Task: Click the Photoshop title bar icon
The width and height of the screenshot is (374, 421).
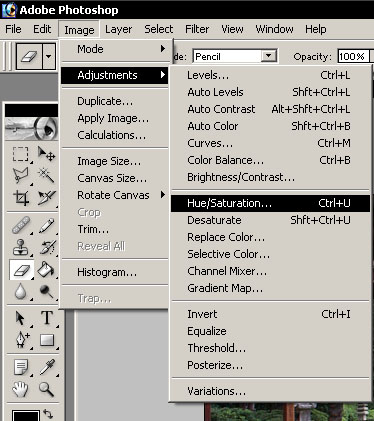Action: coord(9,10)
